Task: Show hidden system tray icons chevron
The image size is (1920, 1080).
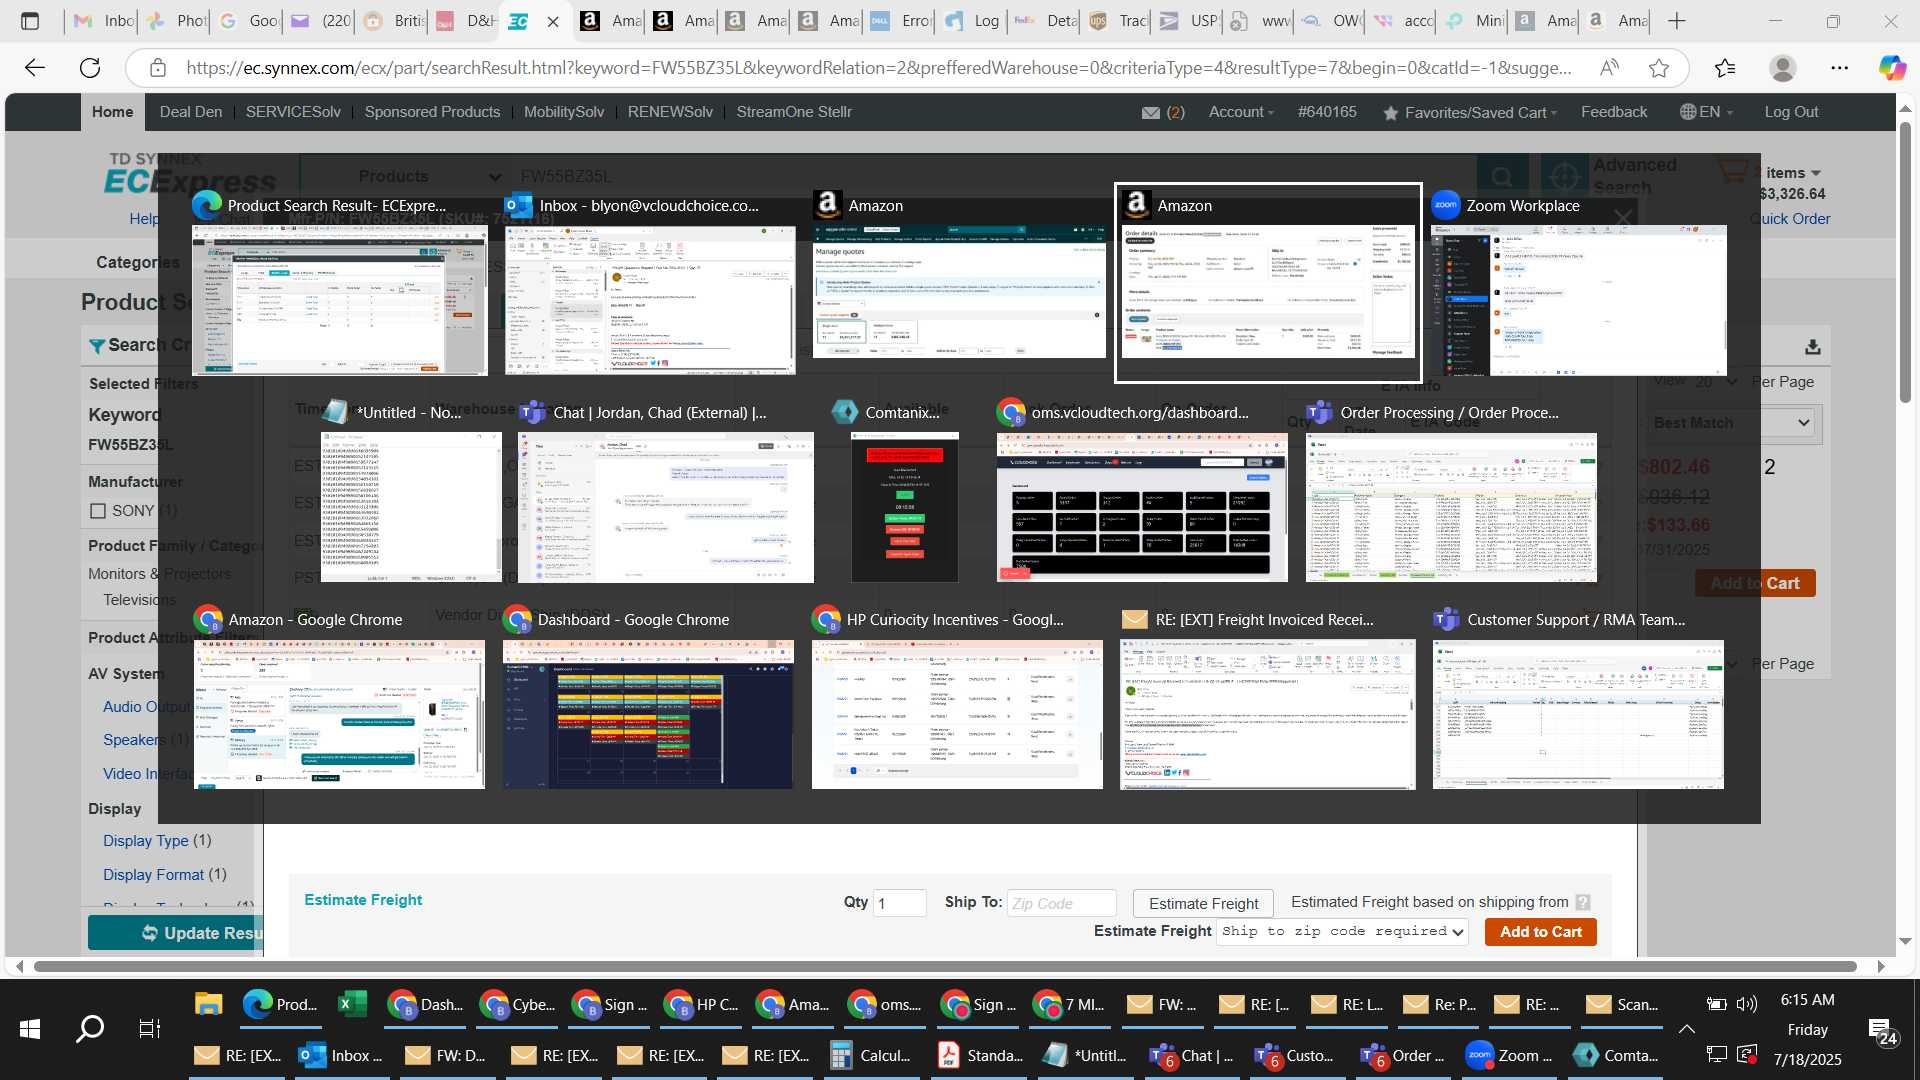Action: click(x=1686, y=1029)
